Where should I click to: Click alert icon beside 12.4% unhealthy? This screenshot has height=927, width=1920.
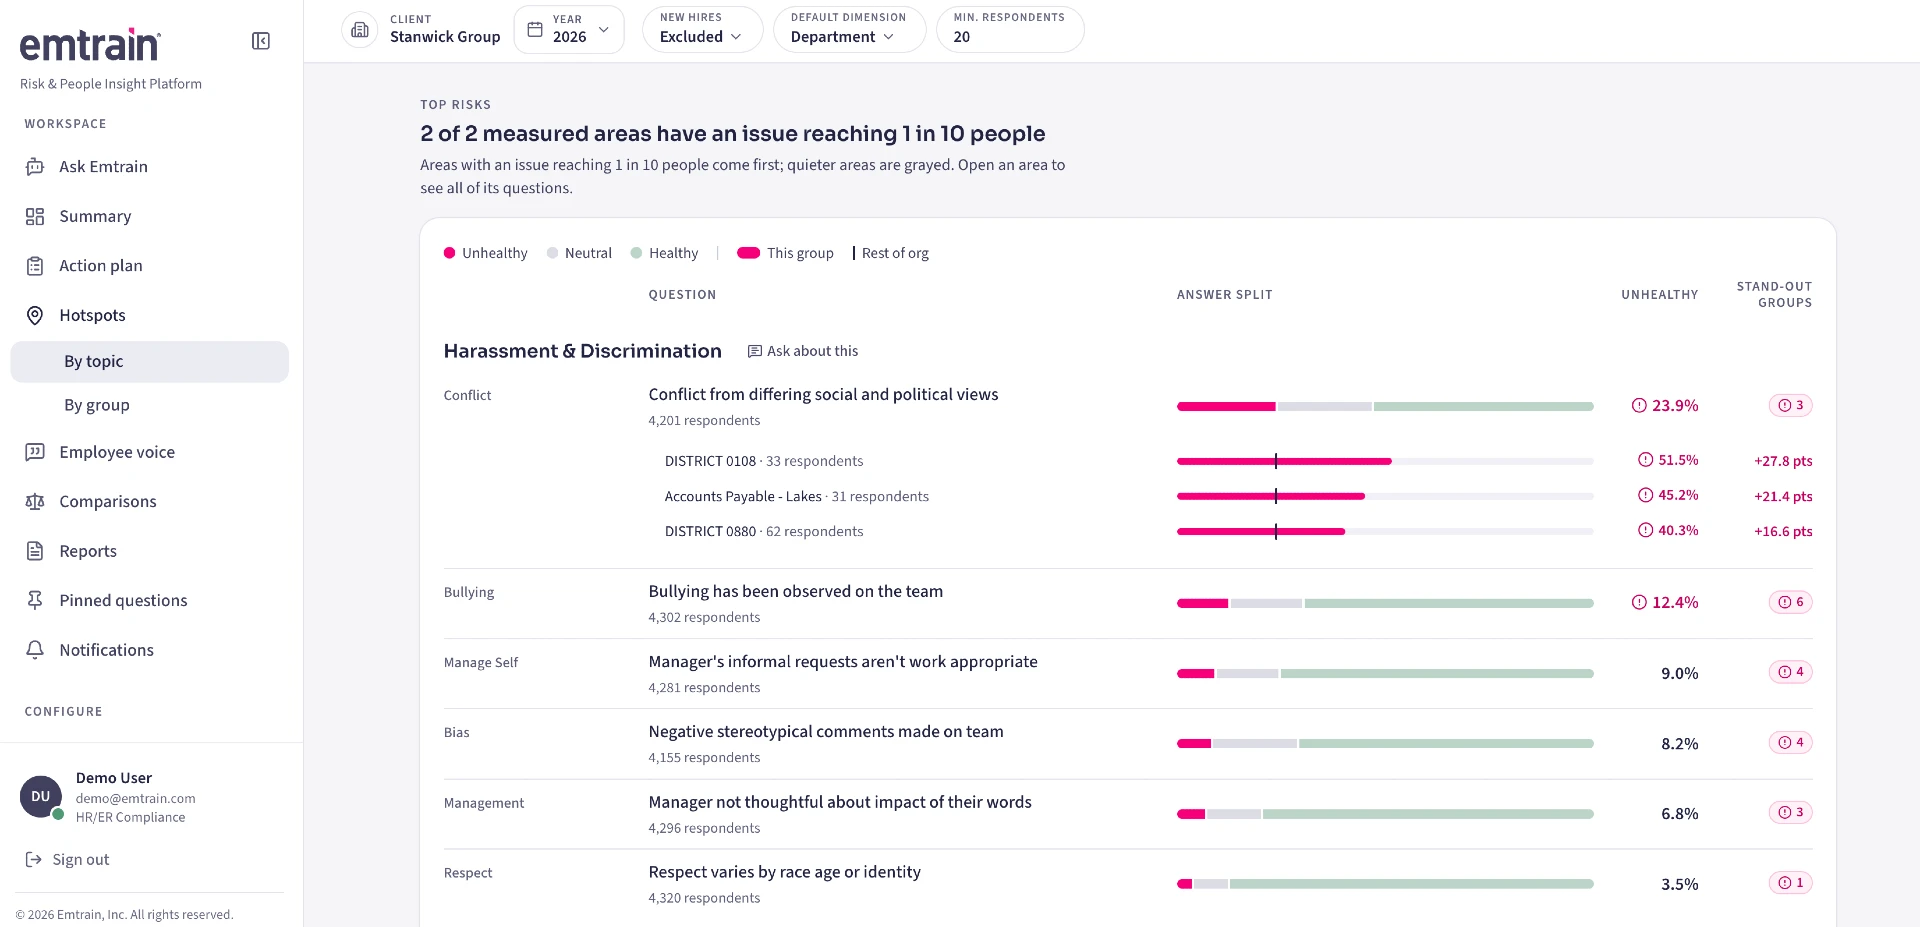1639,602
